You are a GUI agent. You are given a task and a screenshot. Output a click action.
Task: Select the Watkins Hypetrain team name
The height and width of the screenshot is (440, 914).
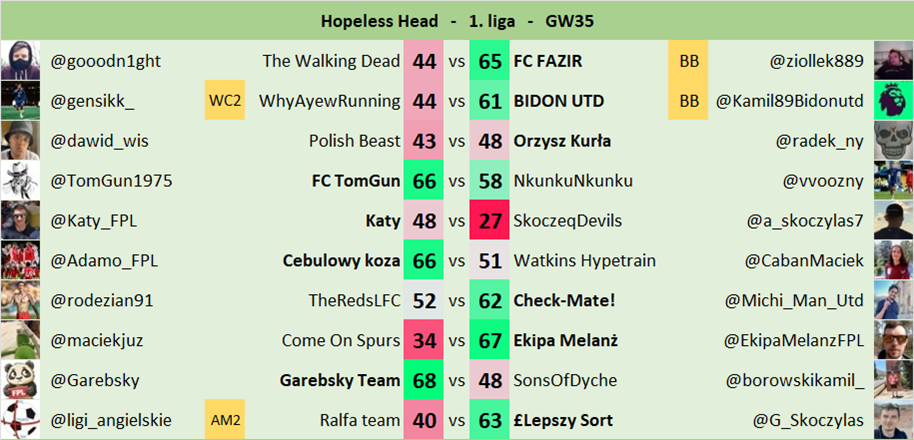(x=585, y=261)
